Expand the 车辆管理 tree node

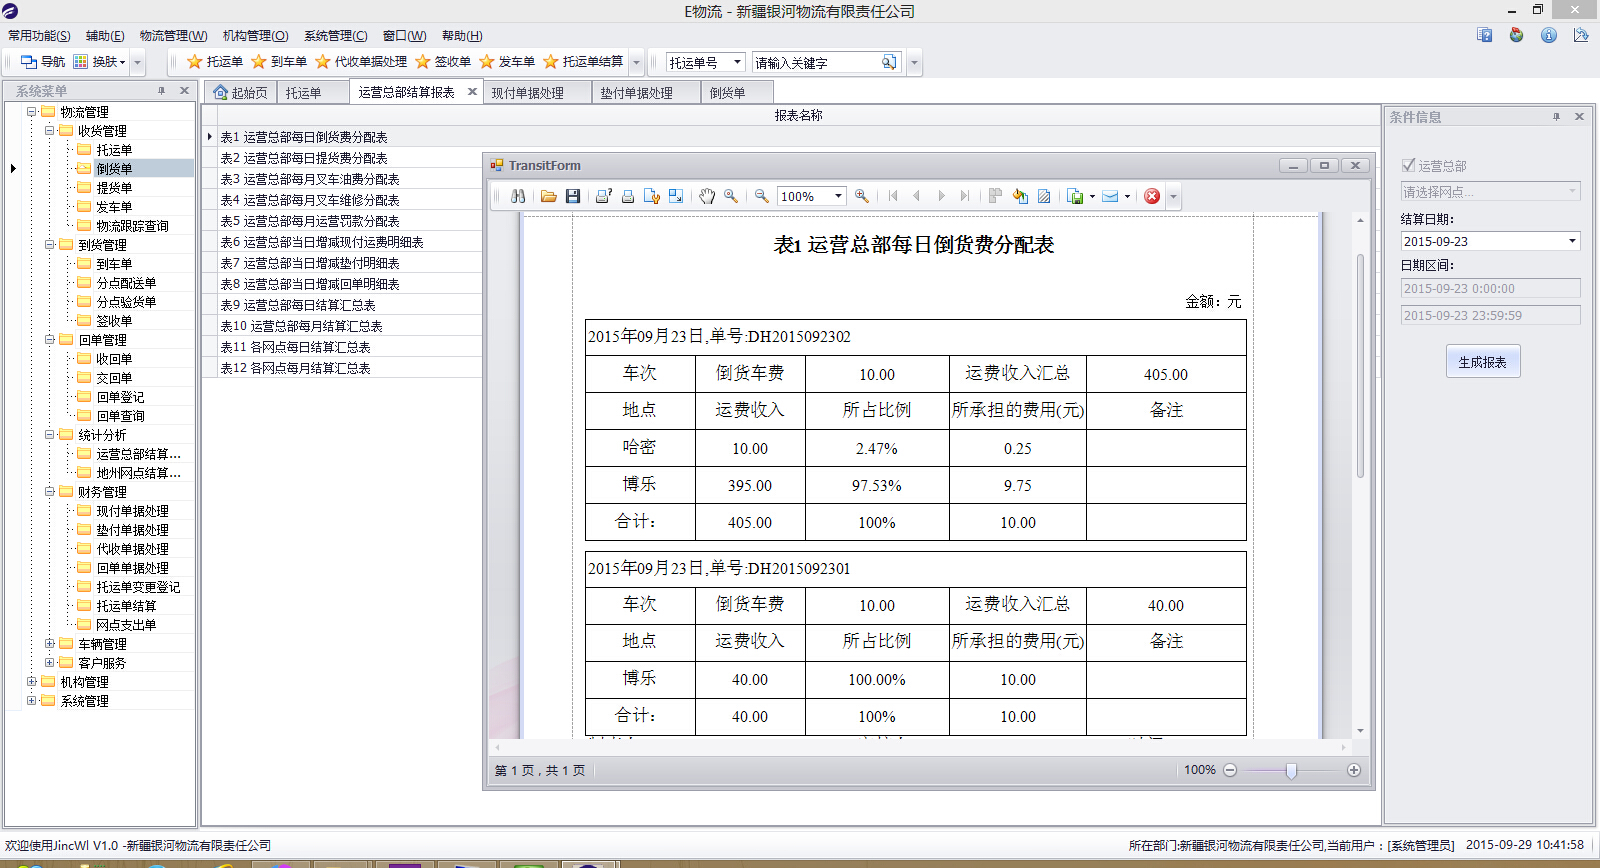[50, 644]
